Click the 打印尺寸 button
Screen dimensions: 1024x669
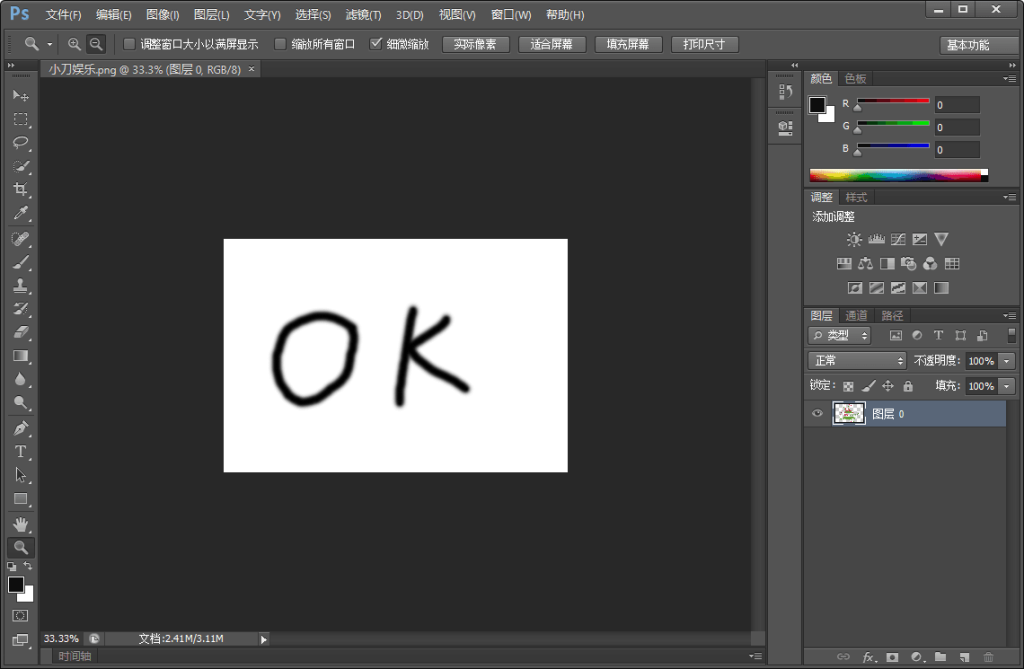click(x=703, y=44)
